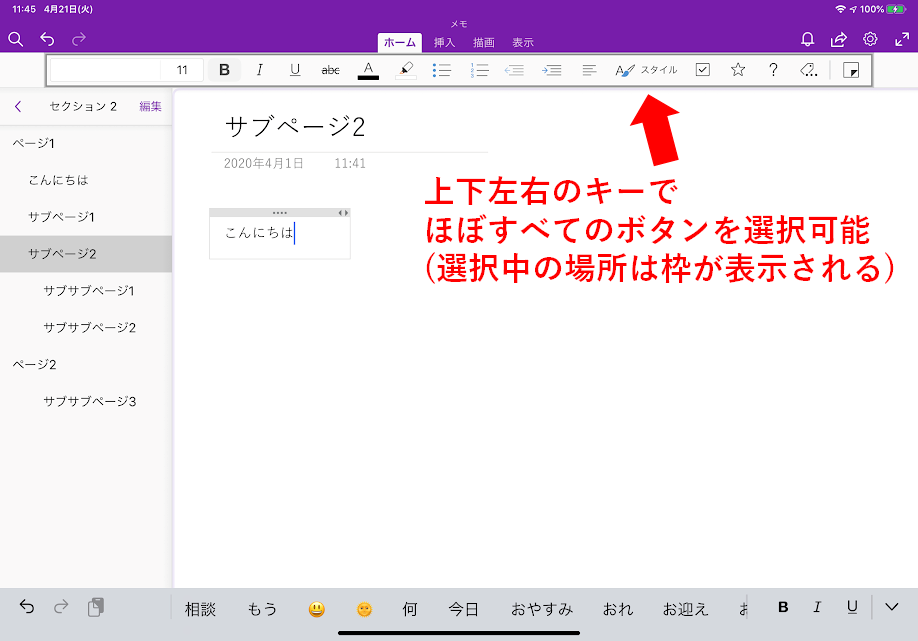The width and height of the screenshot is (918, 641).
Task: Insert numbered list
Action: coord(479,70)
